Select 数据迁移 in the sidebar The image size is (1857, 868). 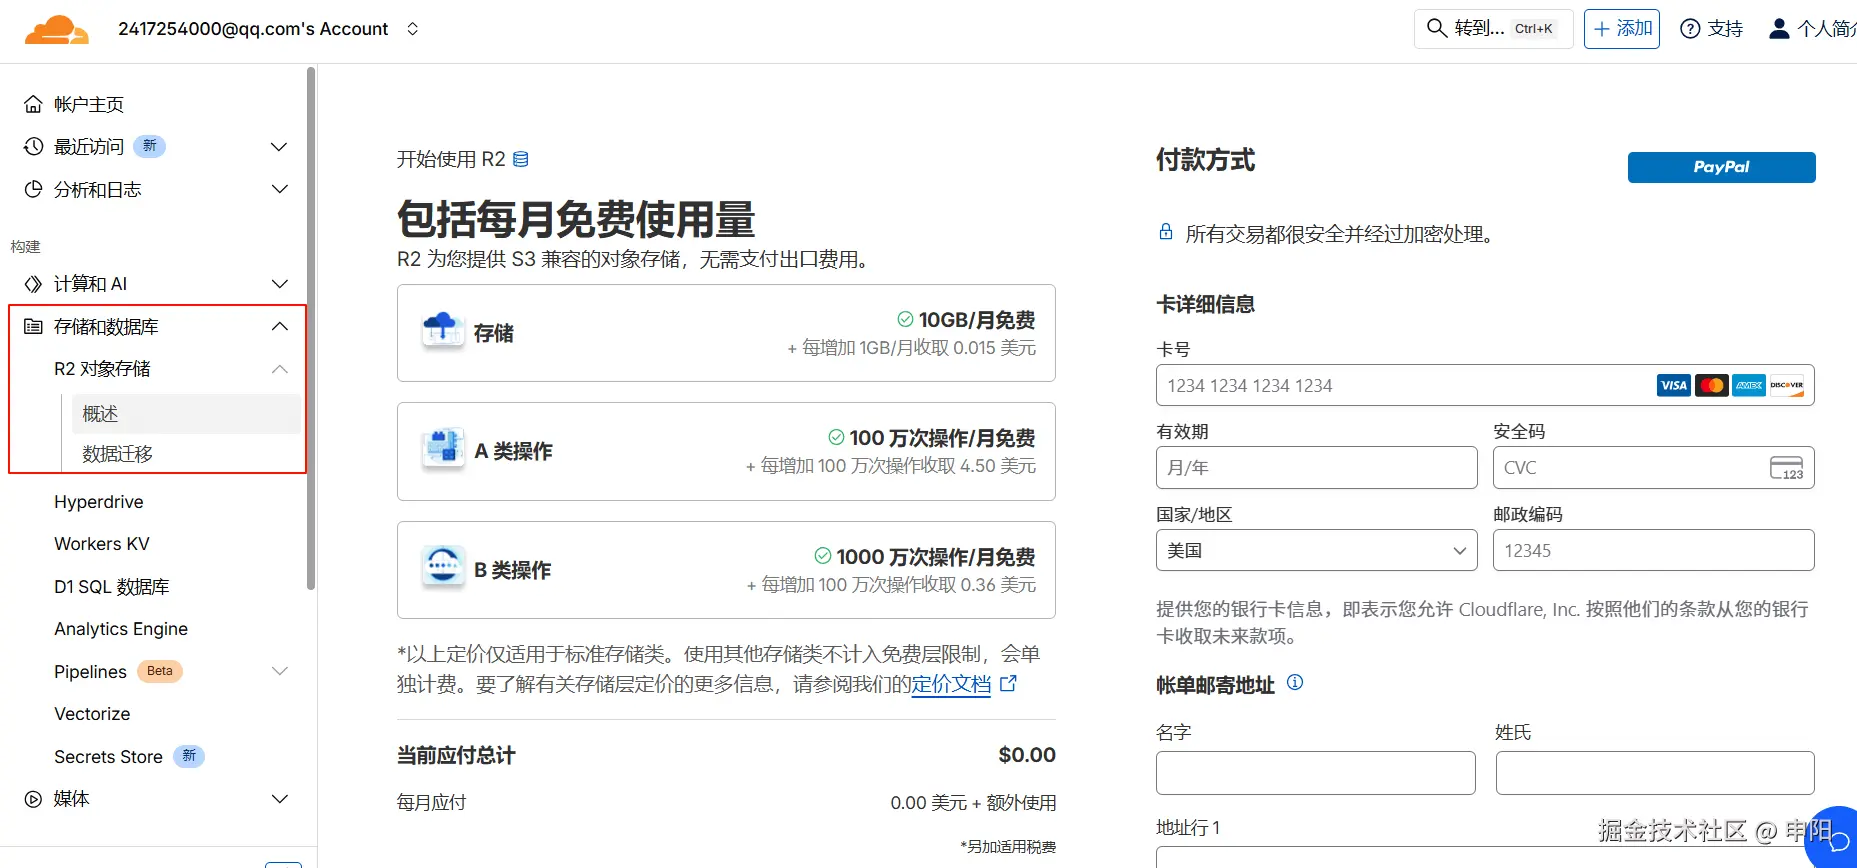(x=117, y=454)
